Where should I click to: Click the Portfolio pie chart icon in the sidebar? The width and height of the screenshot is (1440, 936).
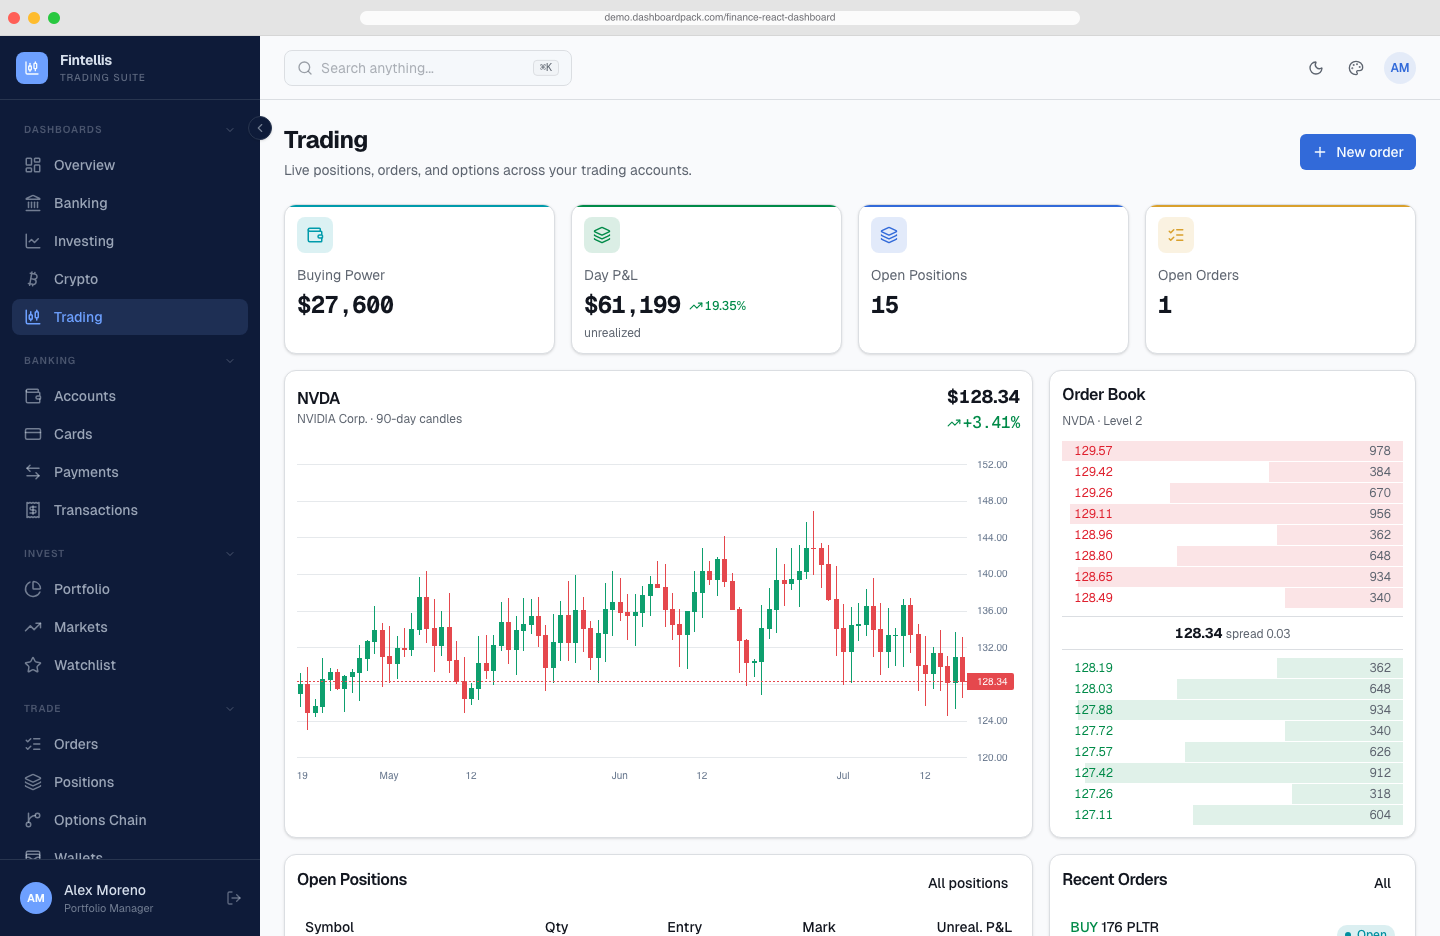coord(33,589)
